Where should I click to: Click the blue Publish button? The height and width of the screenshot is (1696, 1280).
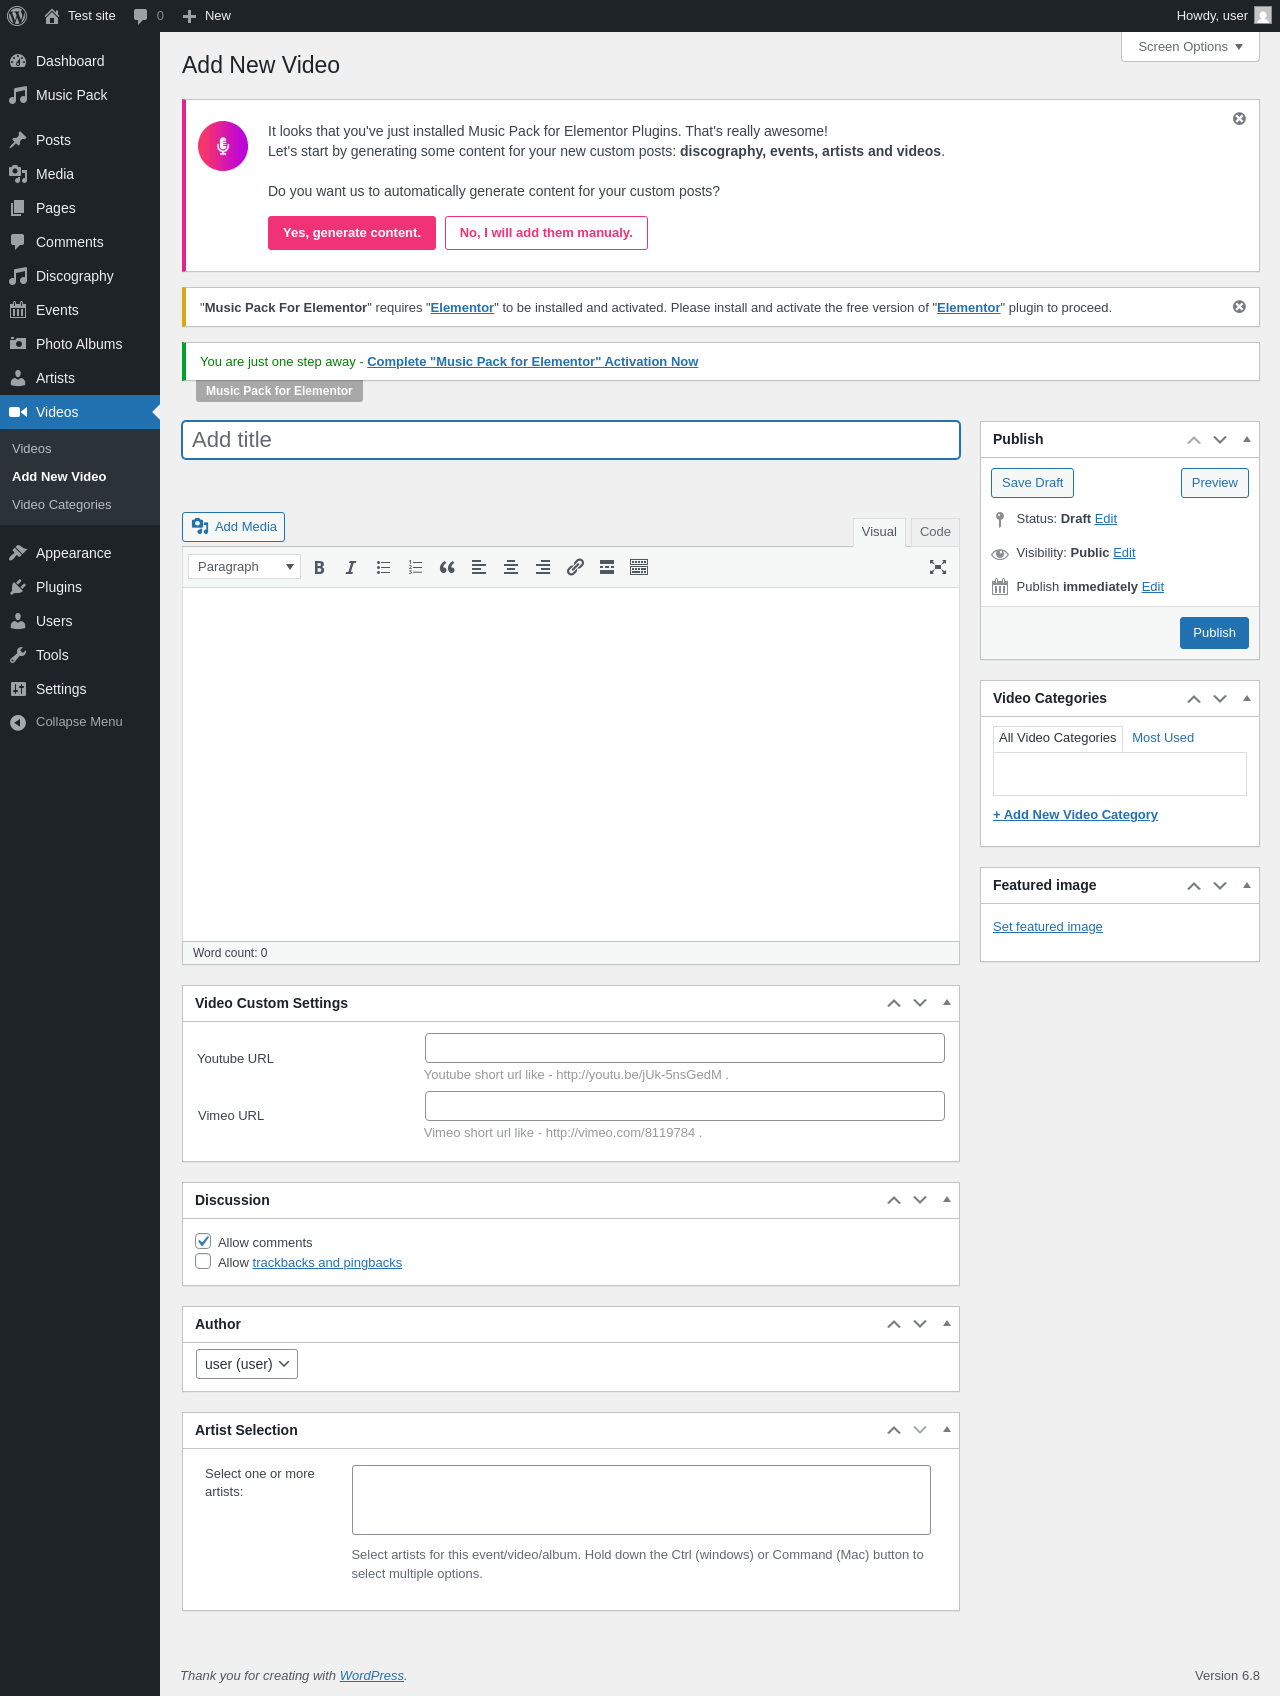[1214, 633]
